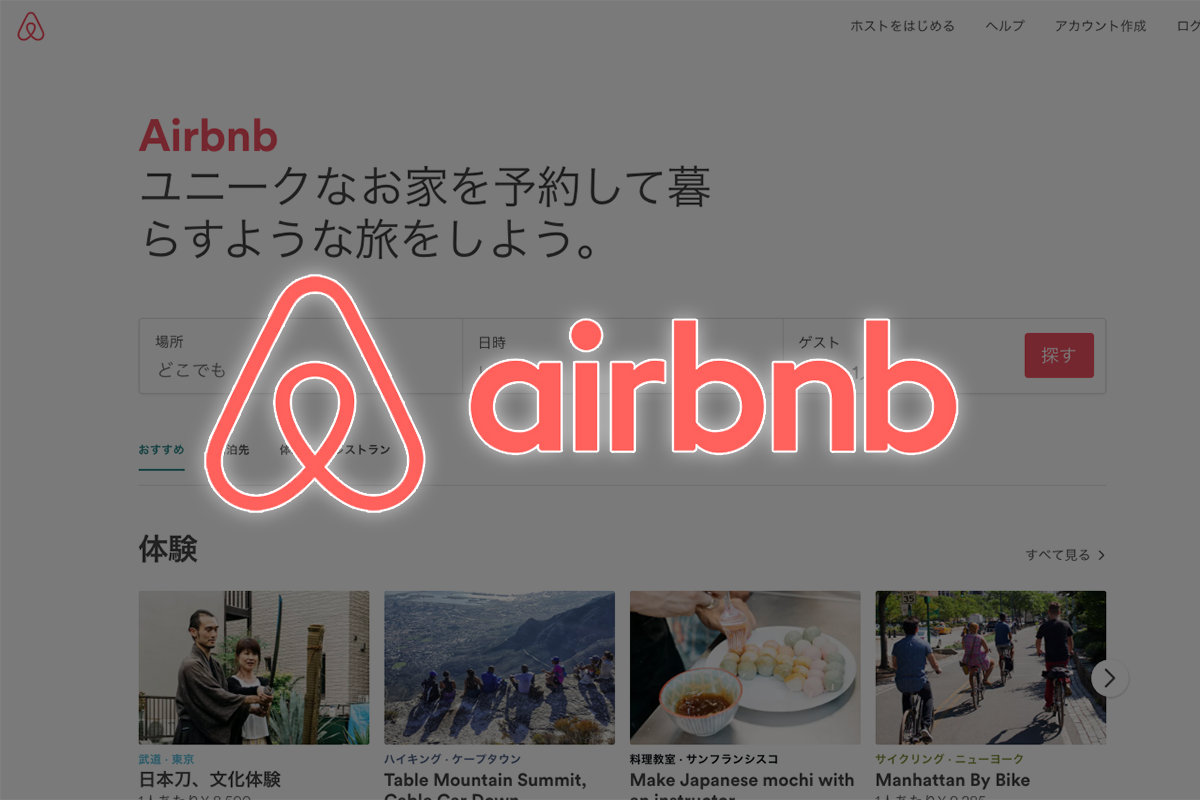This screenshot has height=800, width=1200.
Task: Open the 日本刀、文化体験 sword experience photo
Action: point(254,667)
